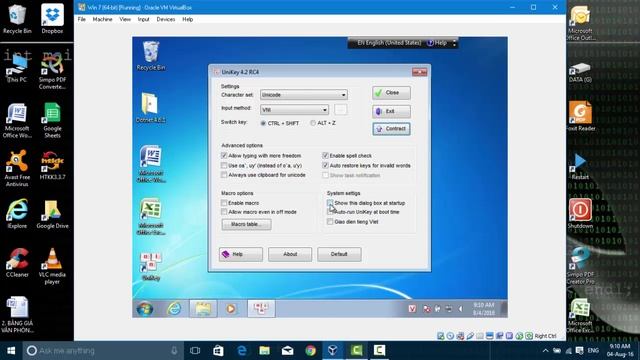The height and width of the screenshot is (360, 640).
Task: Open VirtualBox Help menu
Action: [187, 19]
